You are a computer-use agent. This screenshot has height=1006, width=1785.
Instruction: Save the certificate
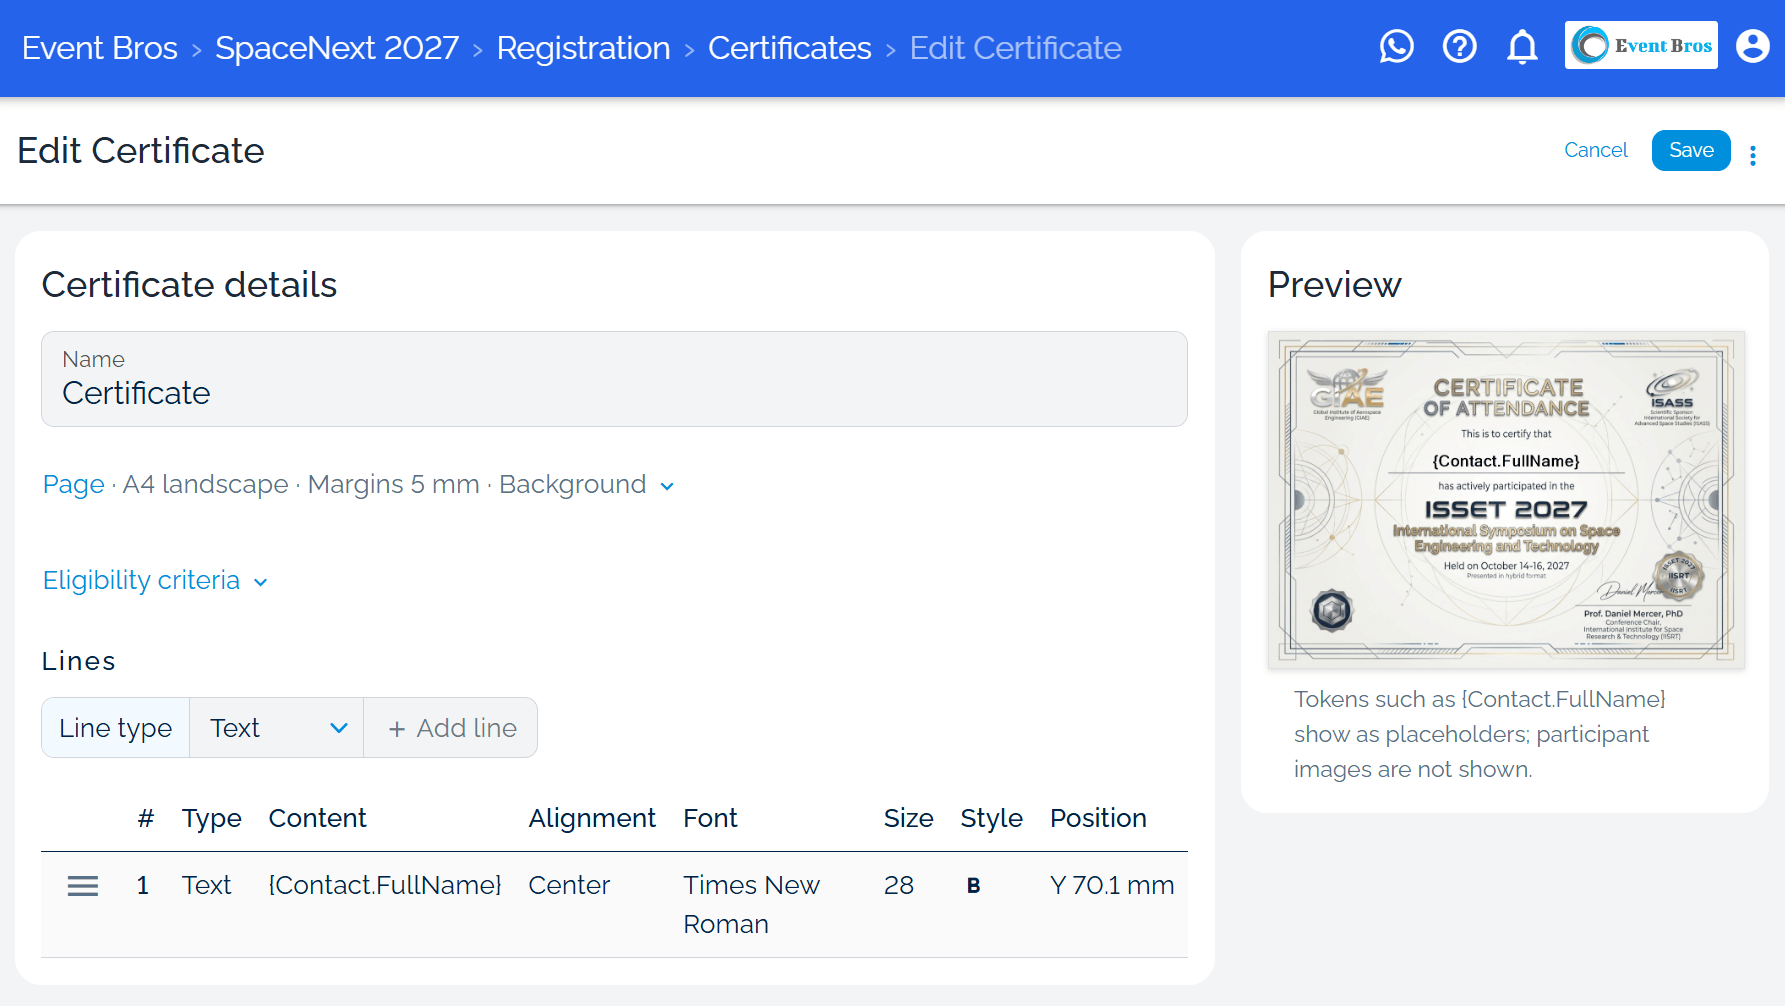coord(1691,150)
